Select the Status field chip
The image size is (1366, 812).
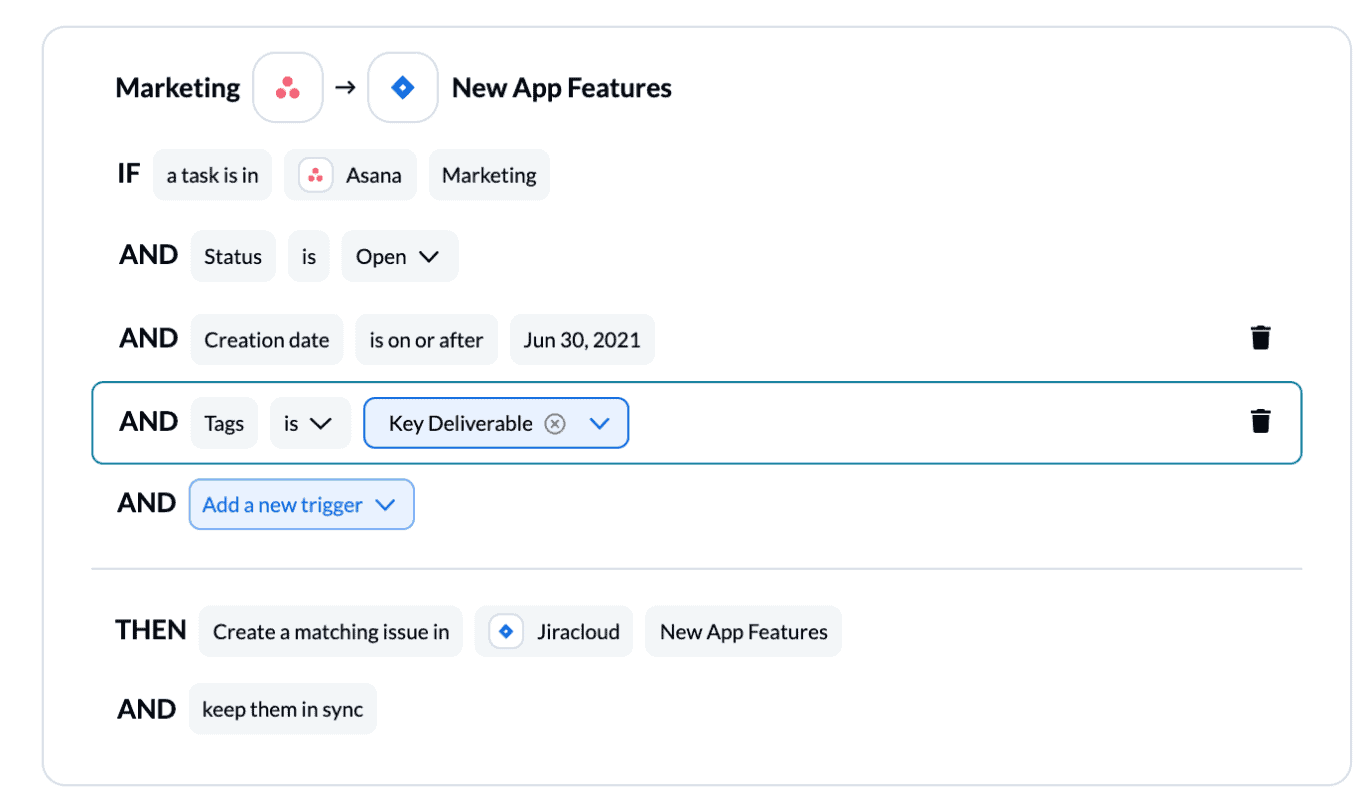[x=233, y=256]
